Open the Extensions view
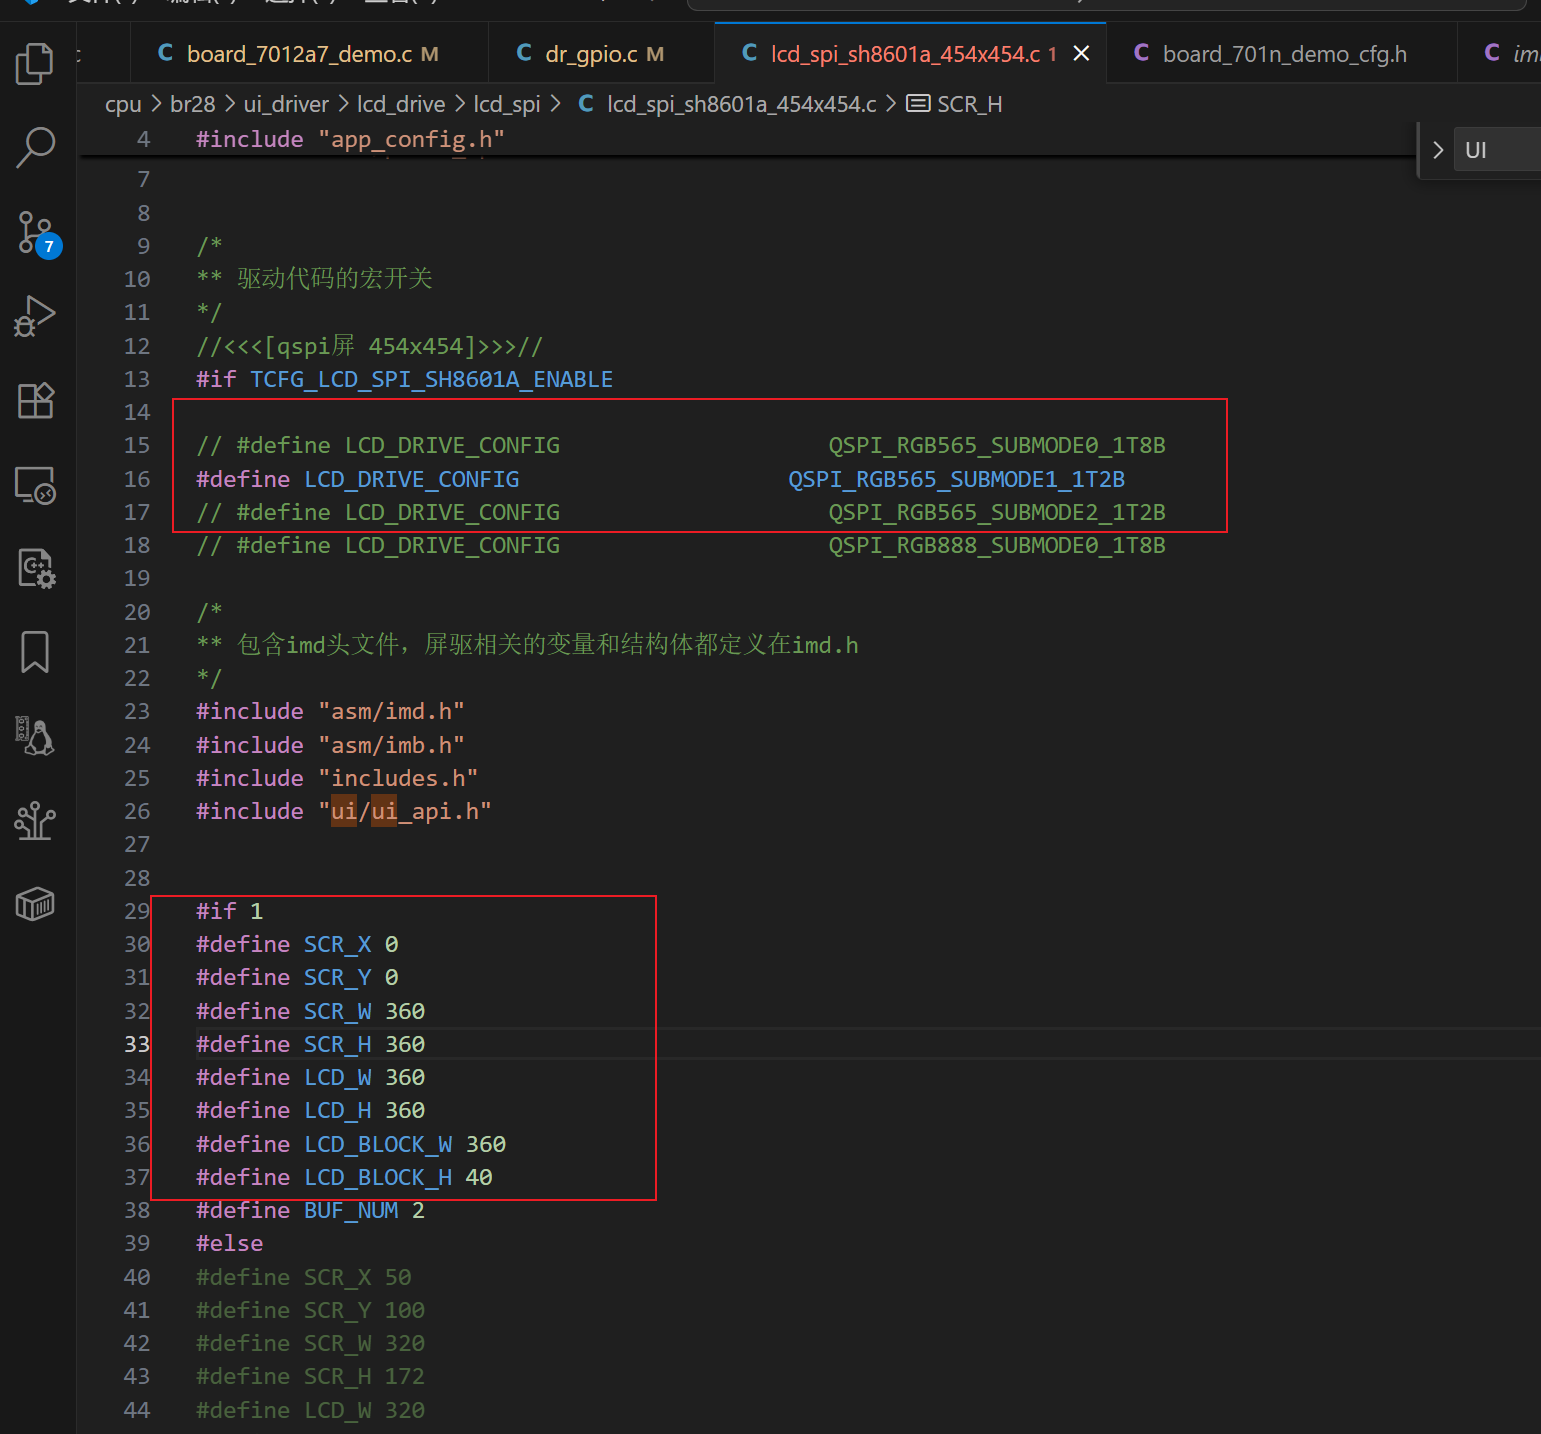This screenshot has width=1541, height=1434. pyautogui.click(x=35, y=401)
